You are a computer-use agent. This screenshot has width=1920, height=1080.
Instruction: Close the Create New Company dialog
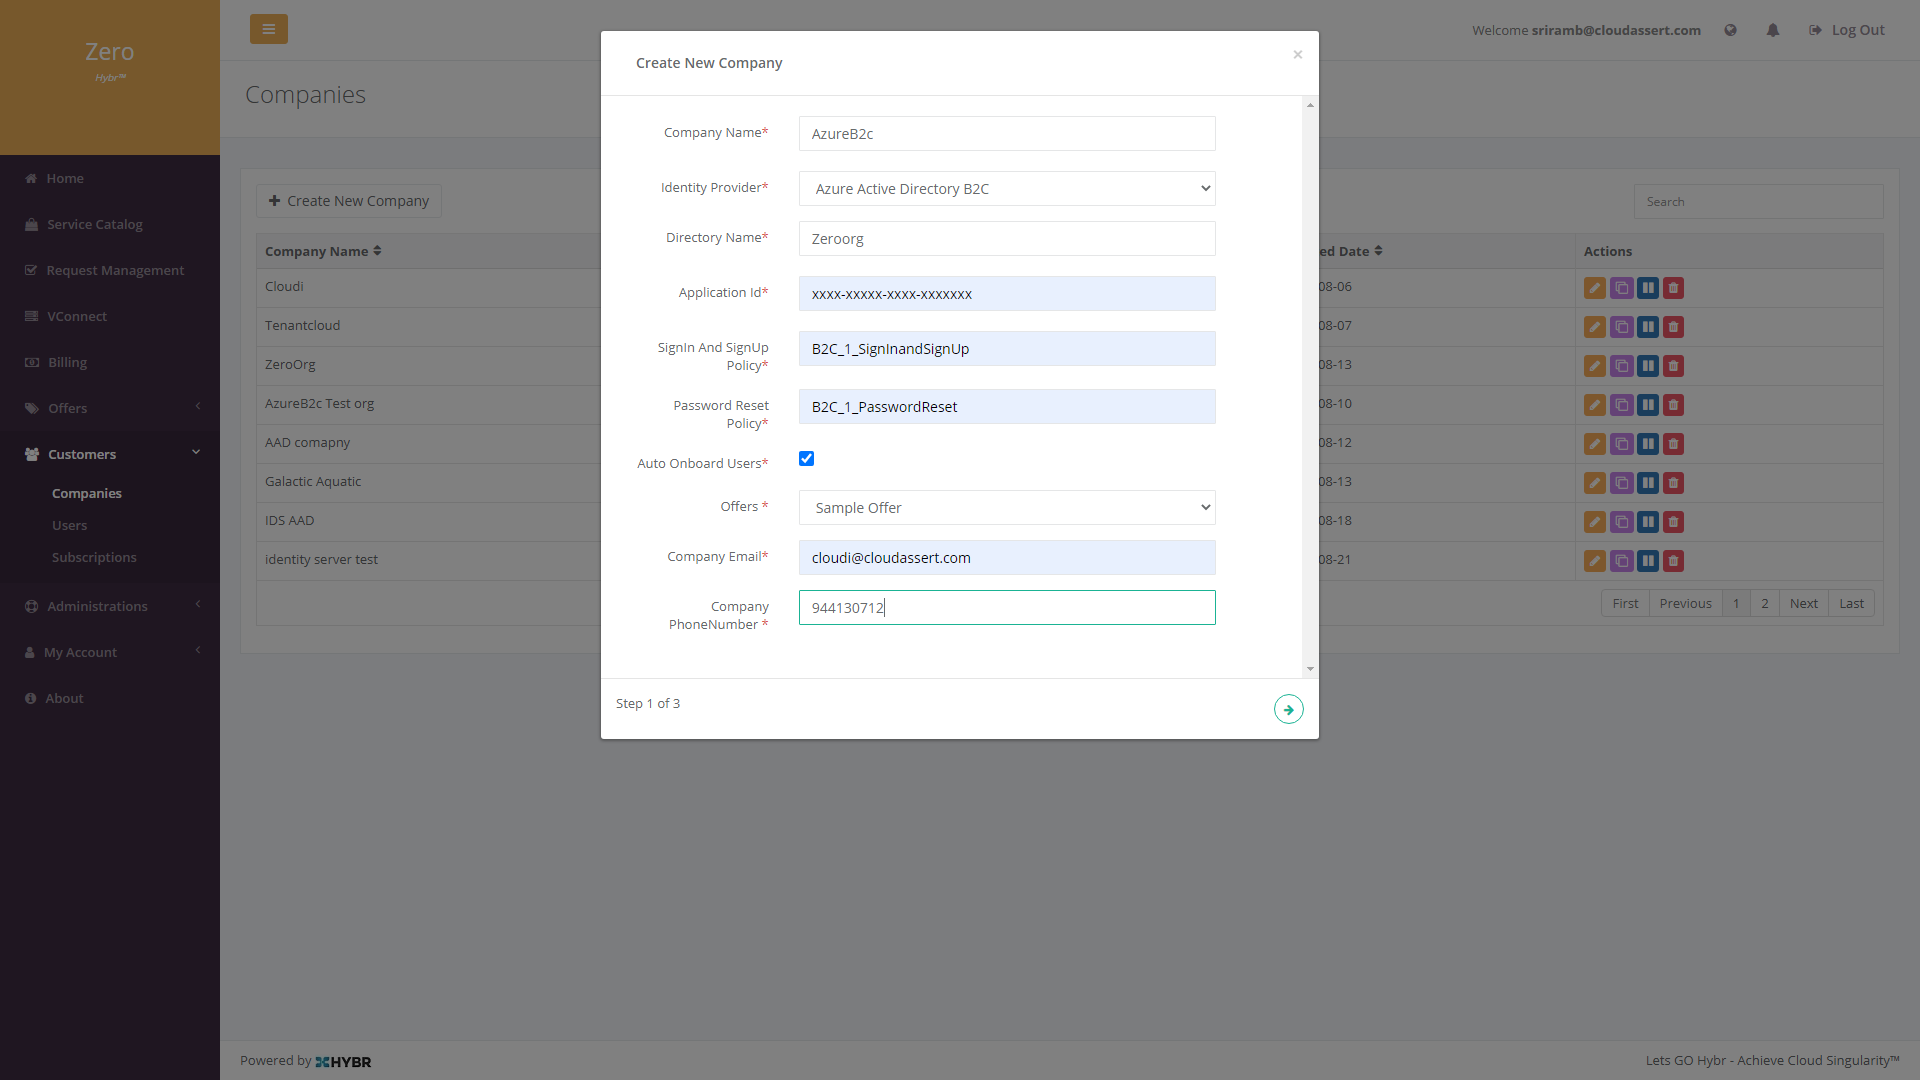point(1297,54)
